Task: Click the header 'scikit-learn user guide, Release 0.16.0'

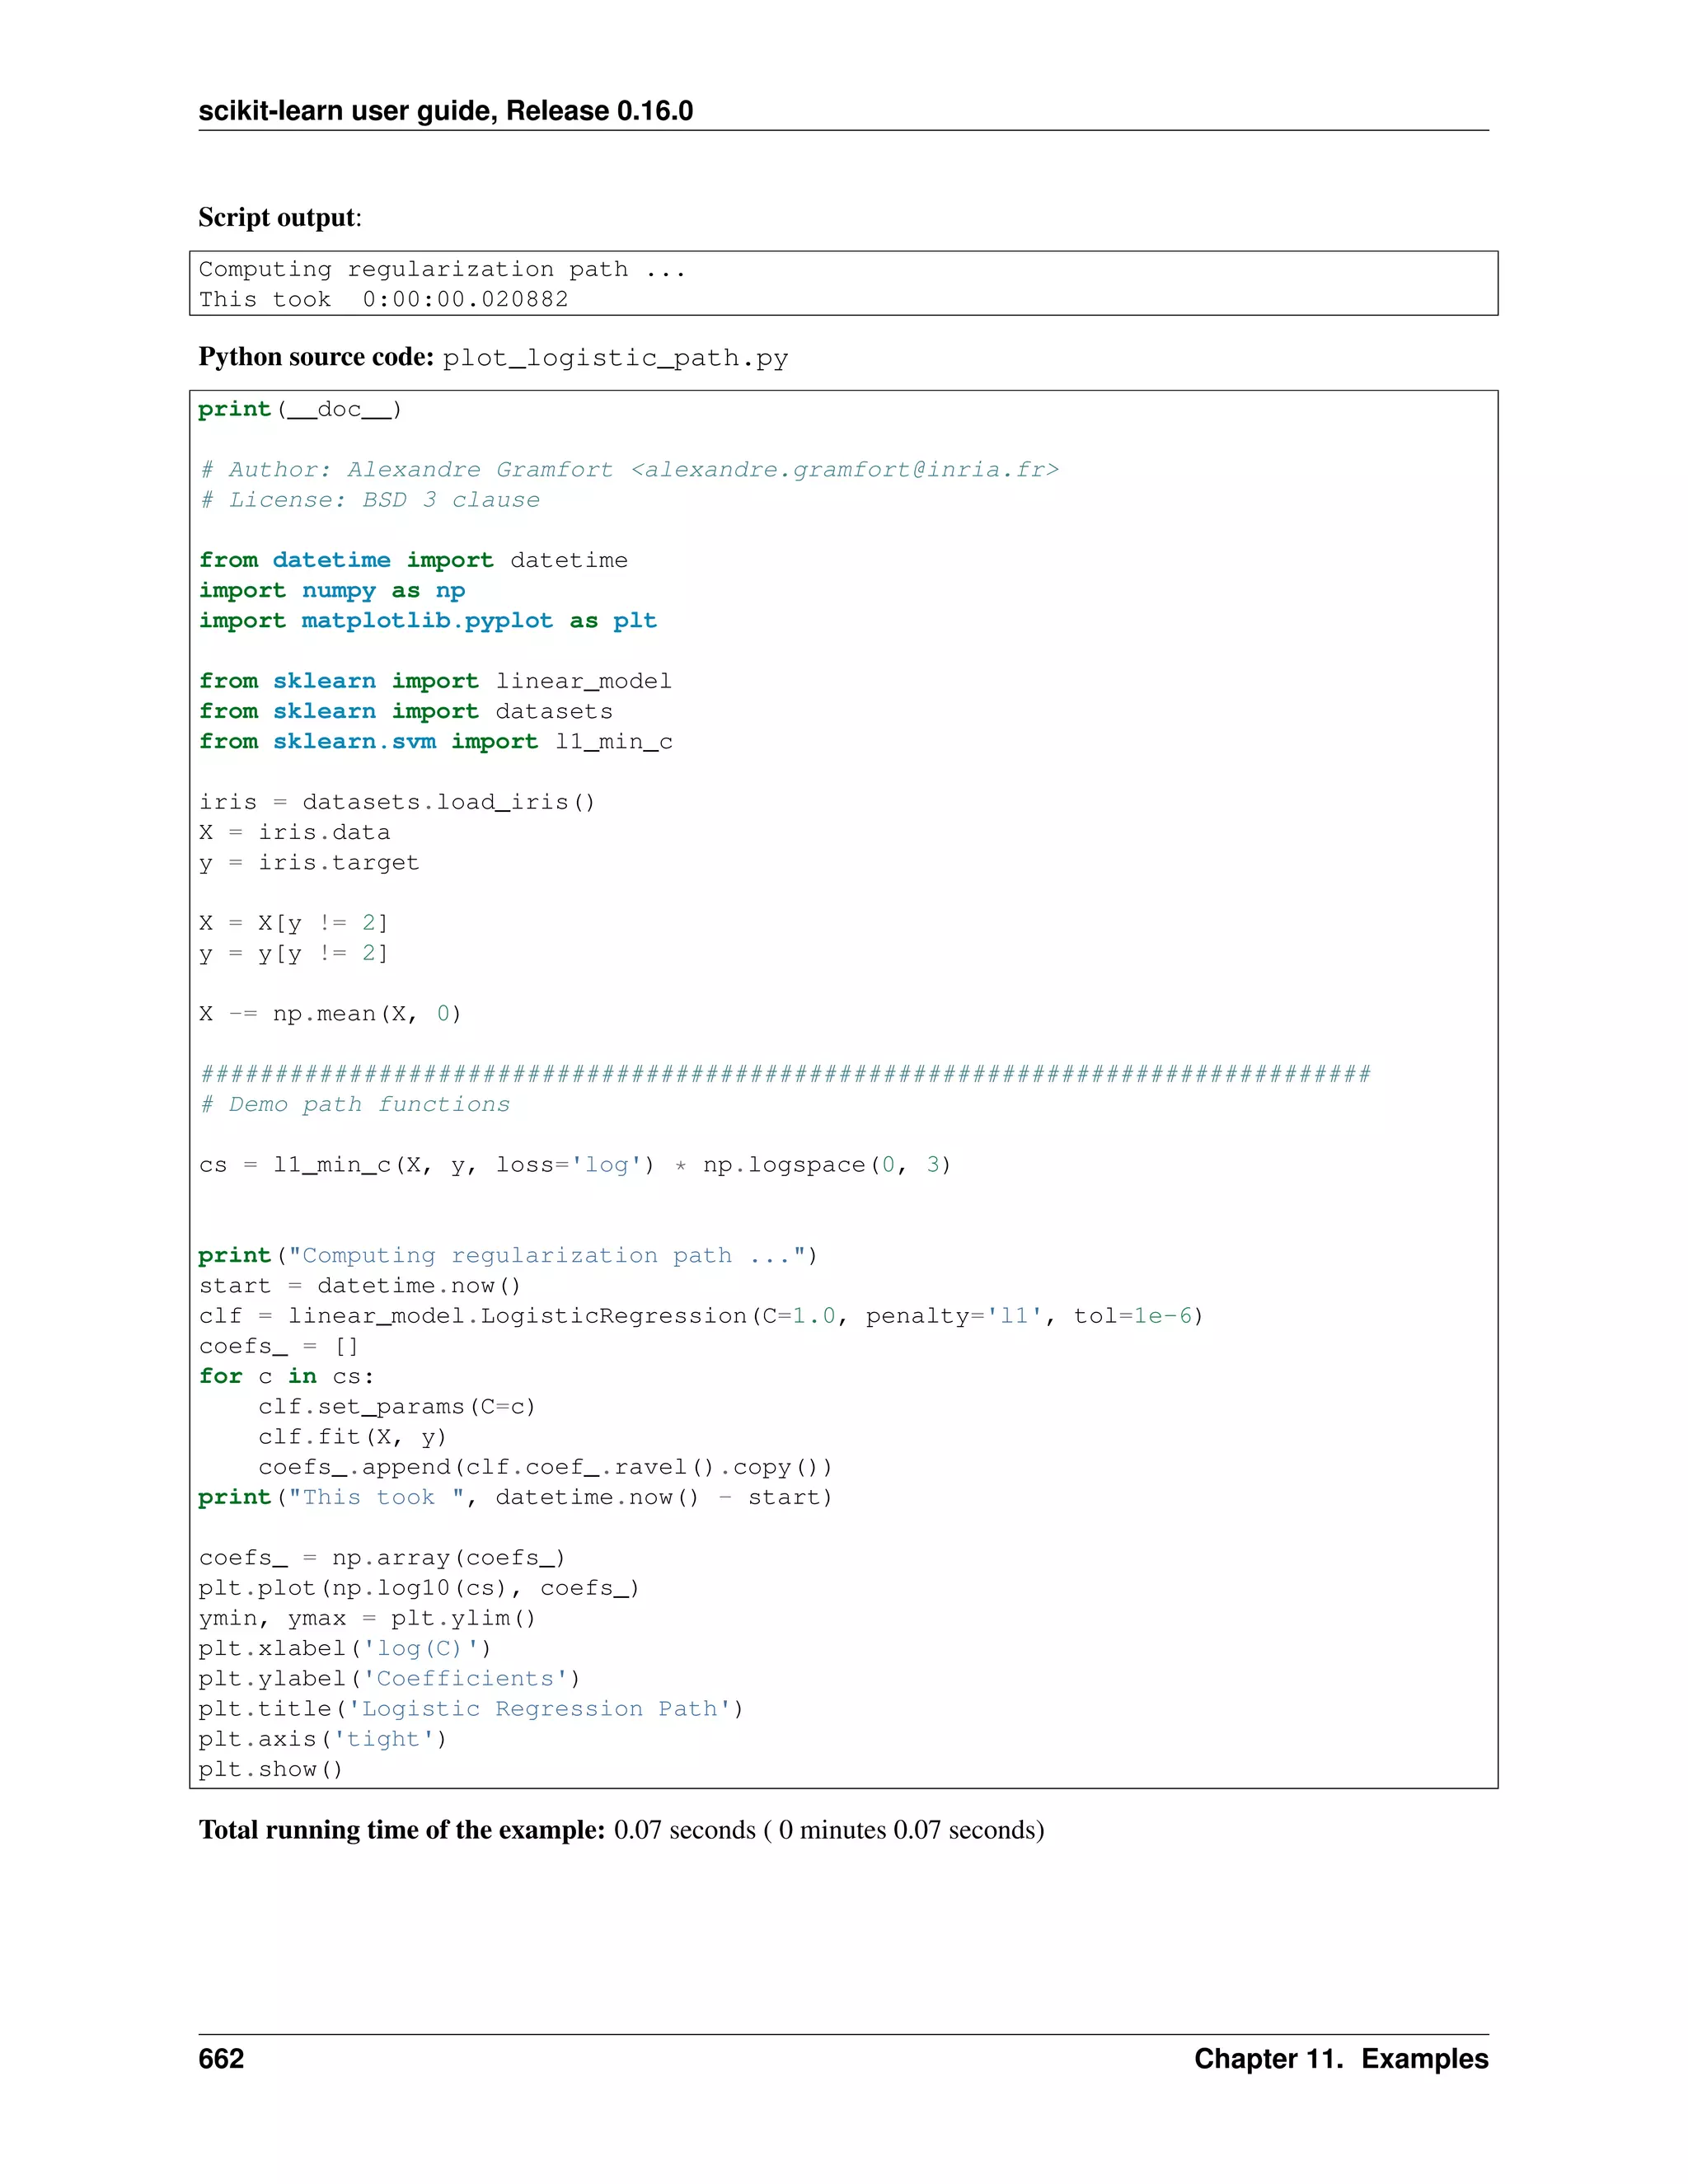Action: pyautogui.click(x=445, y=110)
